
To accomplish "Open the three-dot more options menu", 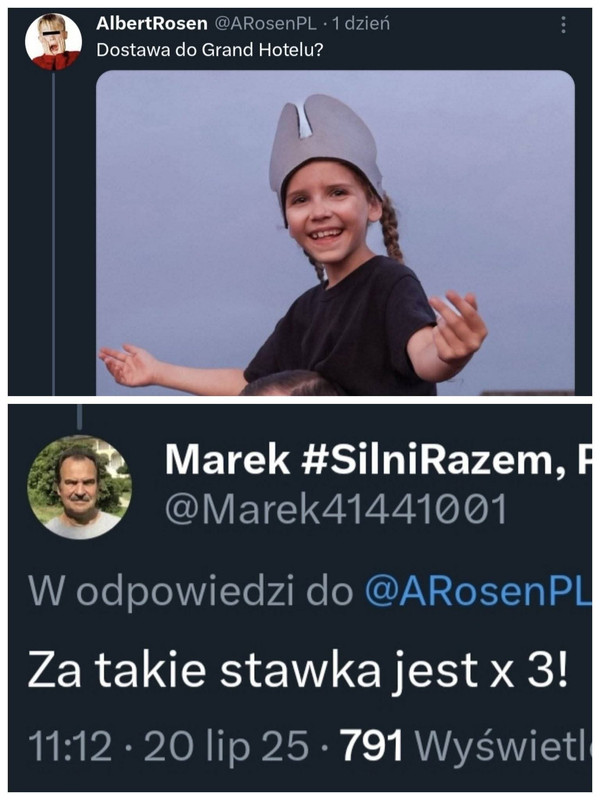I will point(563,24).
